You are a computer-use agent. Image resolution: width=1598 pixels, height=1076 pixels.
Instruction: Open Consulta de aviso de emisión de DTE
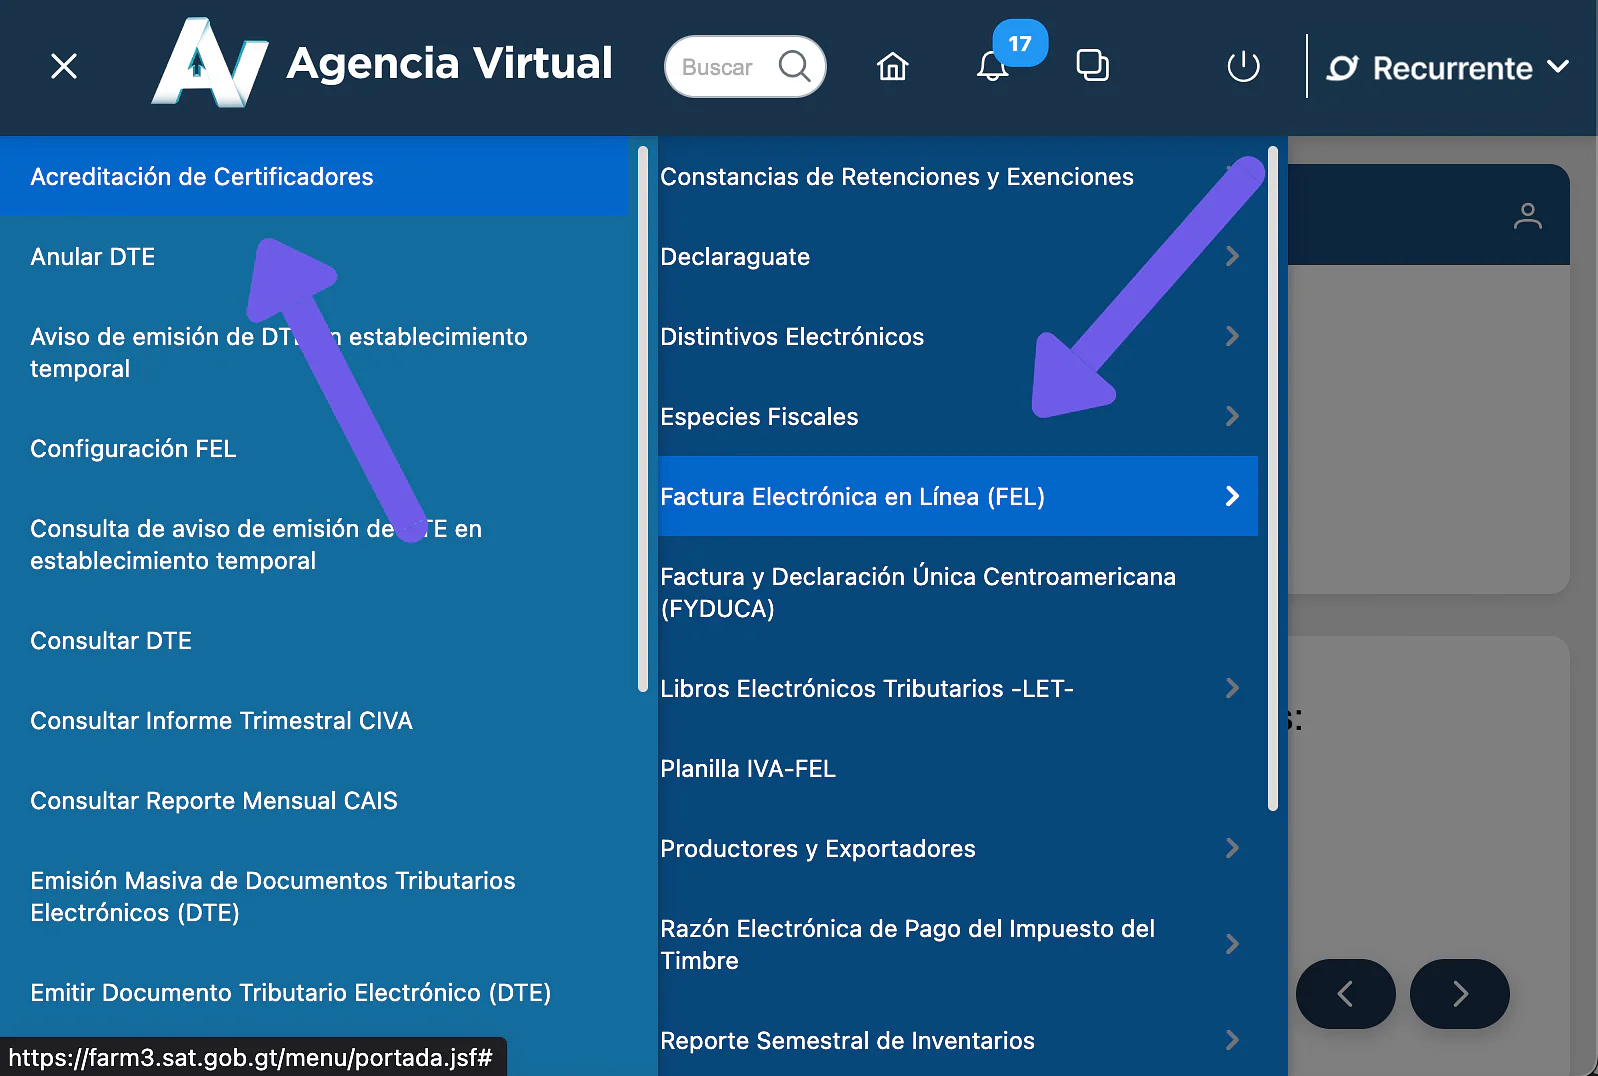click(x=314, y=544)
